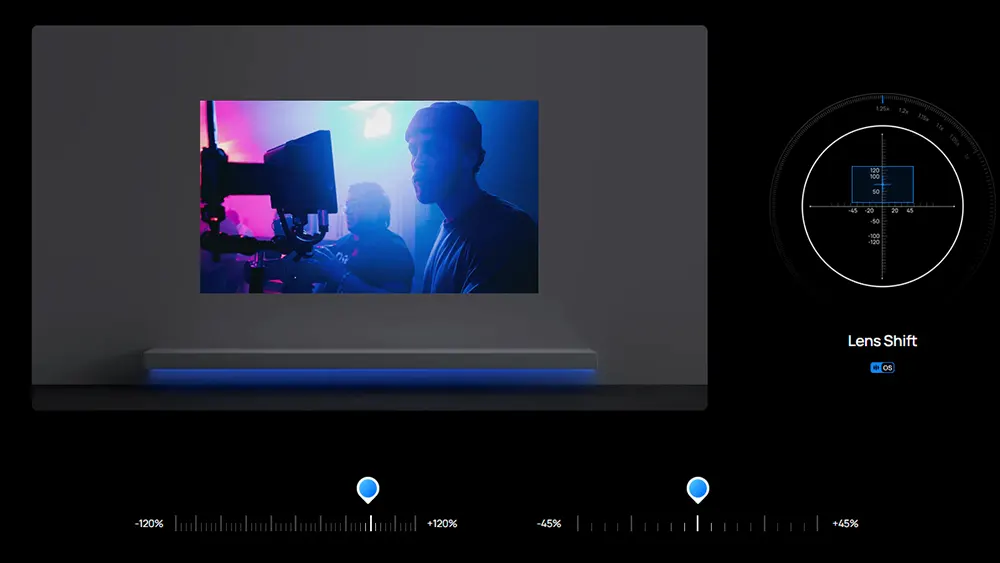Click the horizontal lens shift blue pin handle
Viewport: 1000px width, 563px height.
click(698, 489)
